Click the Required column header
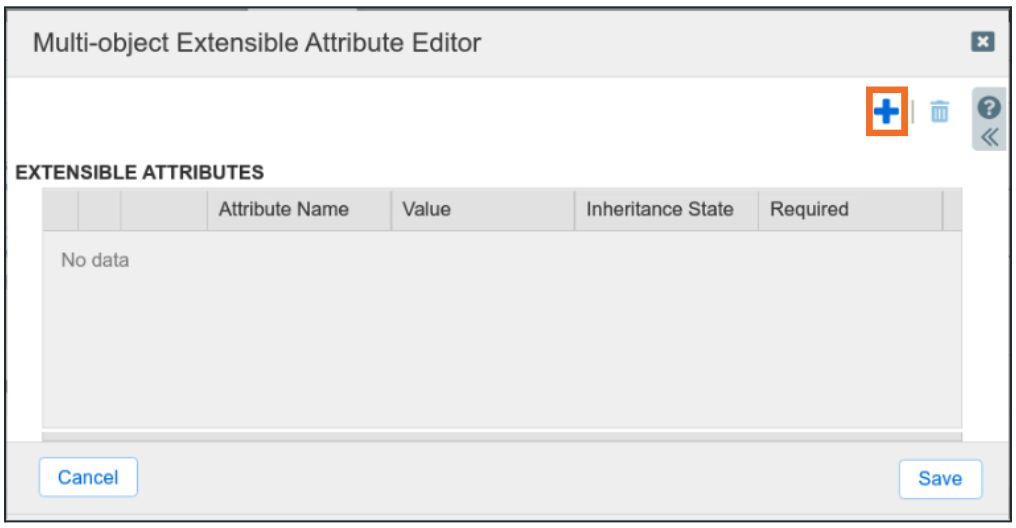1016x528 pixels. [809, 210]
